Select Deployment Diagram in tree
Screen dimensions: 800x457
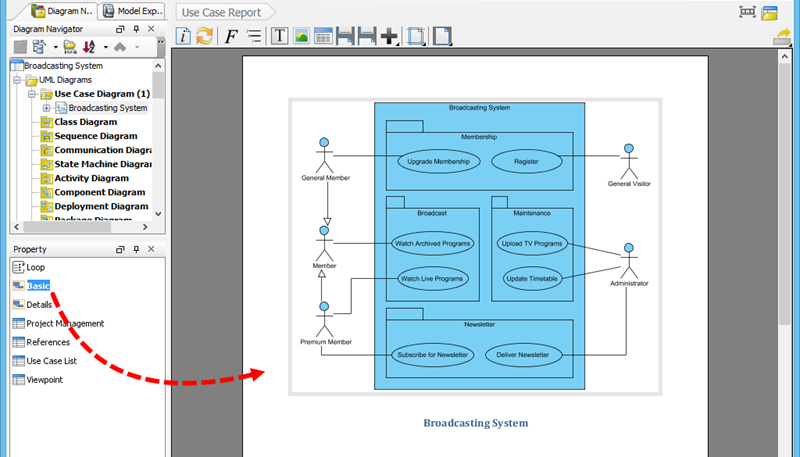(x=101, y=207)
